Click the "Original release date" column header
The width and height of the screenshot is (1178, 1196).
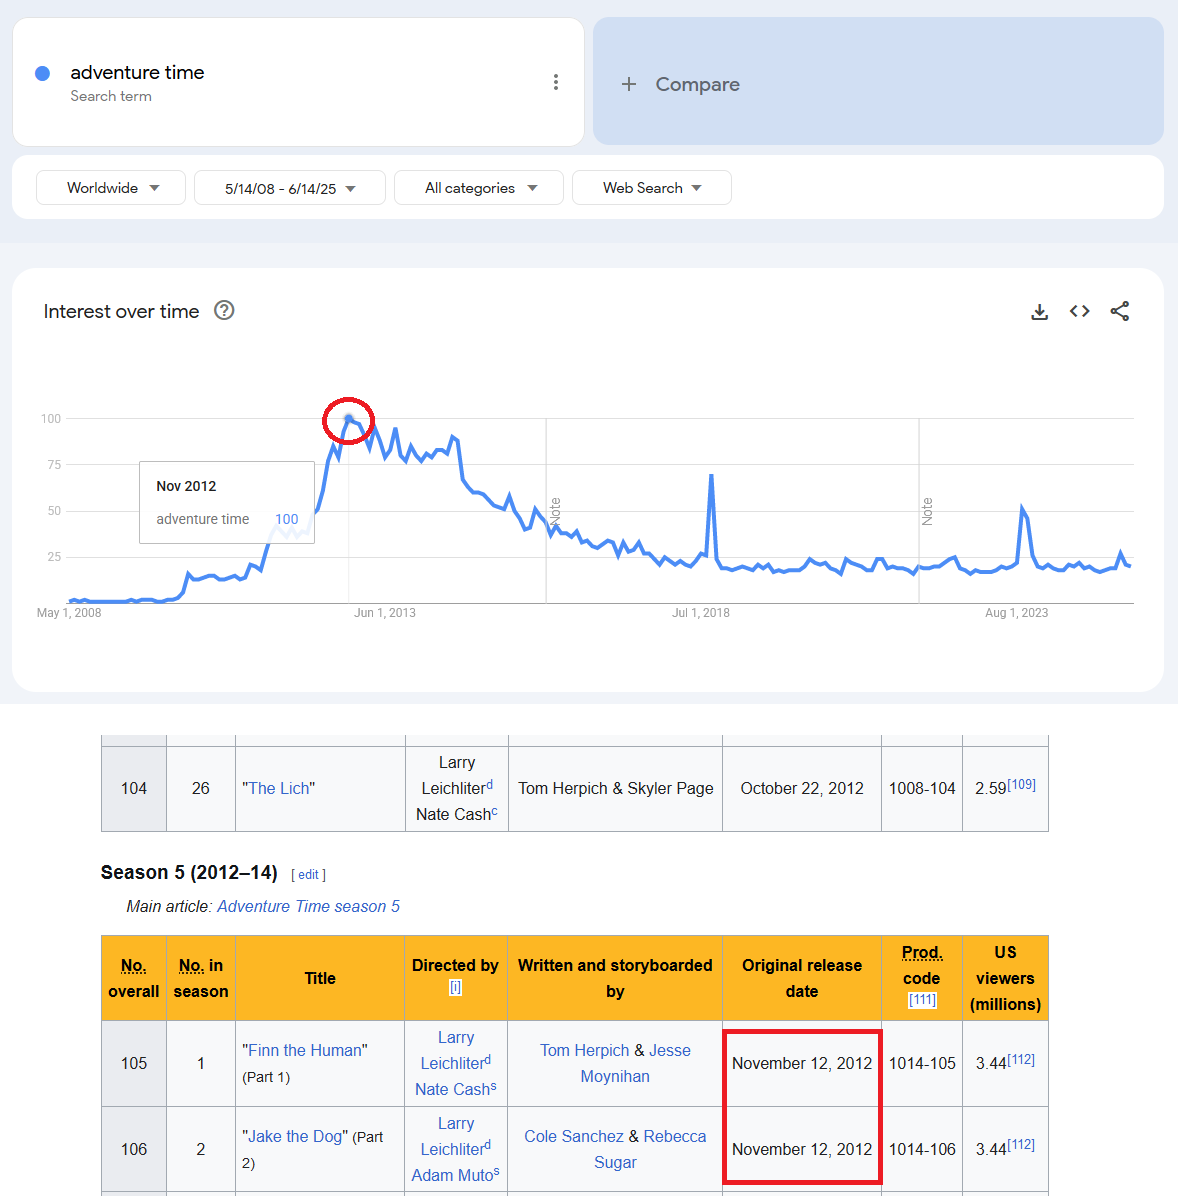point(802,979)
